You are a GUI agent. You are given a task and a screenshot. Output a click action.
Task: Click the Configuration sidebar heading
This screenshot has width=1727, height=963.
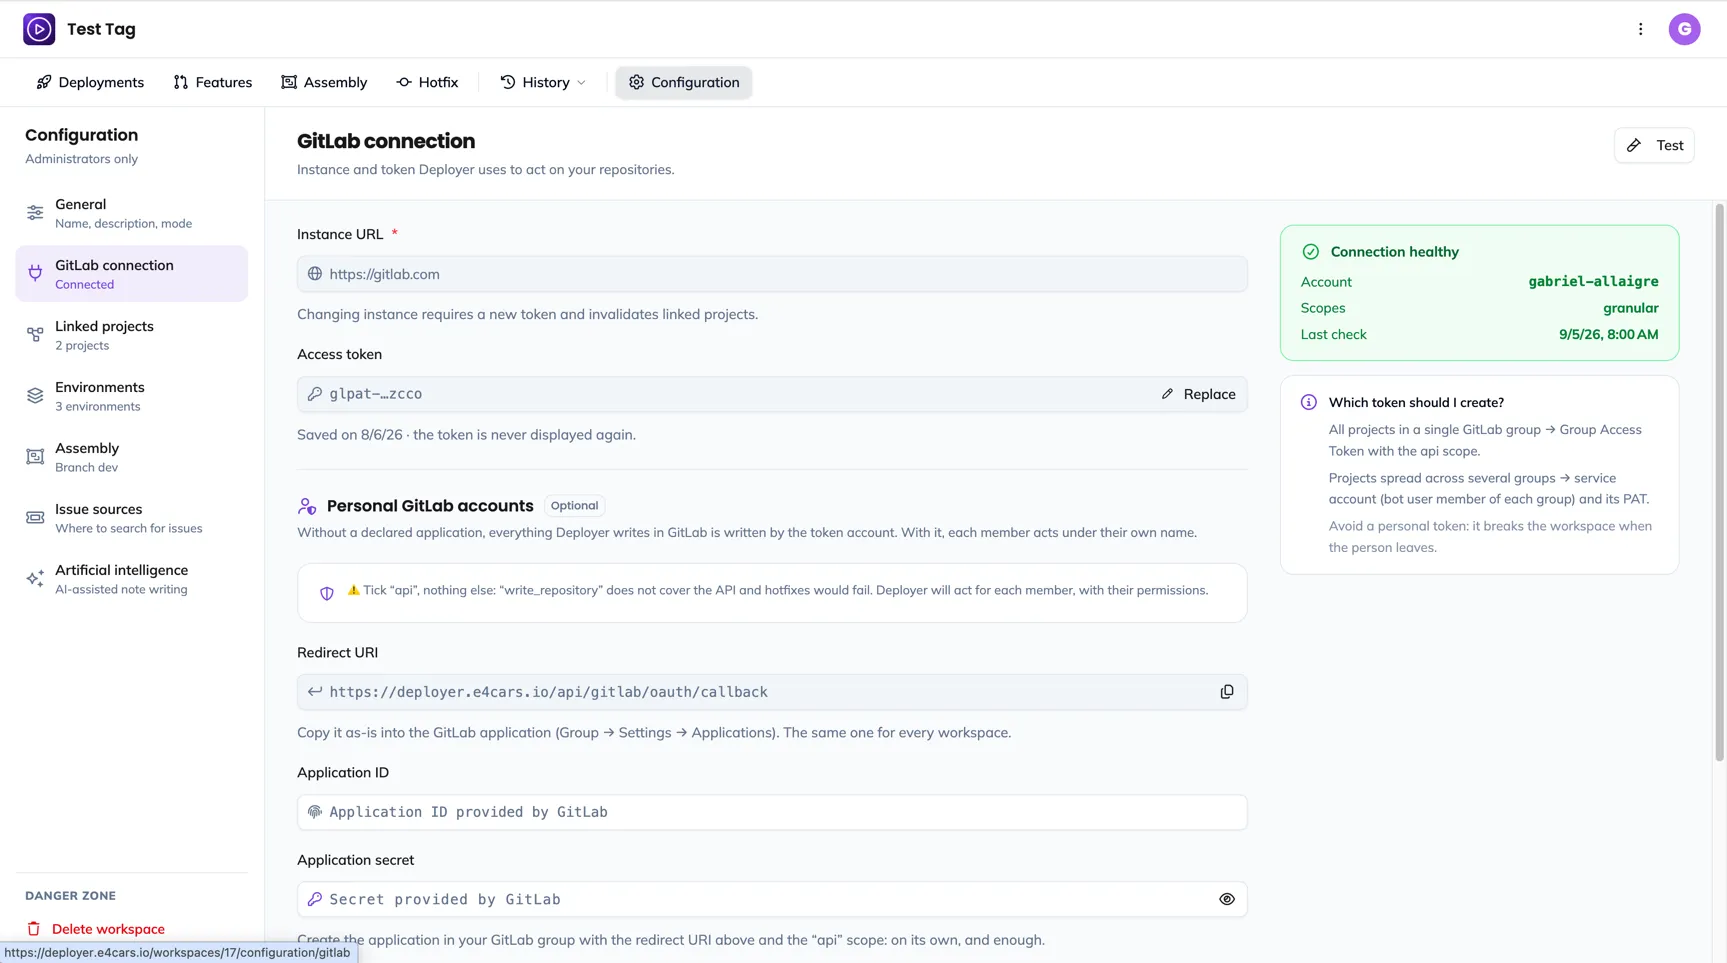[x=82, y=135]
